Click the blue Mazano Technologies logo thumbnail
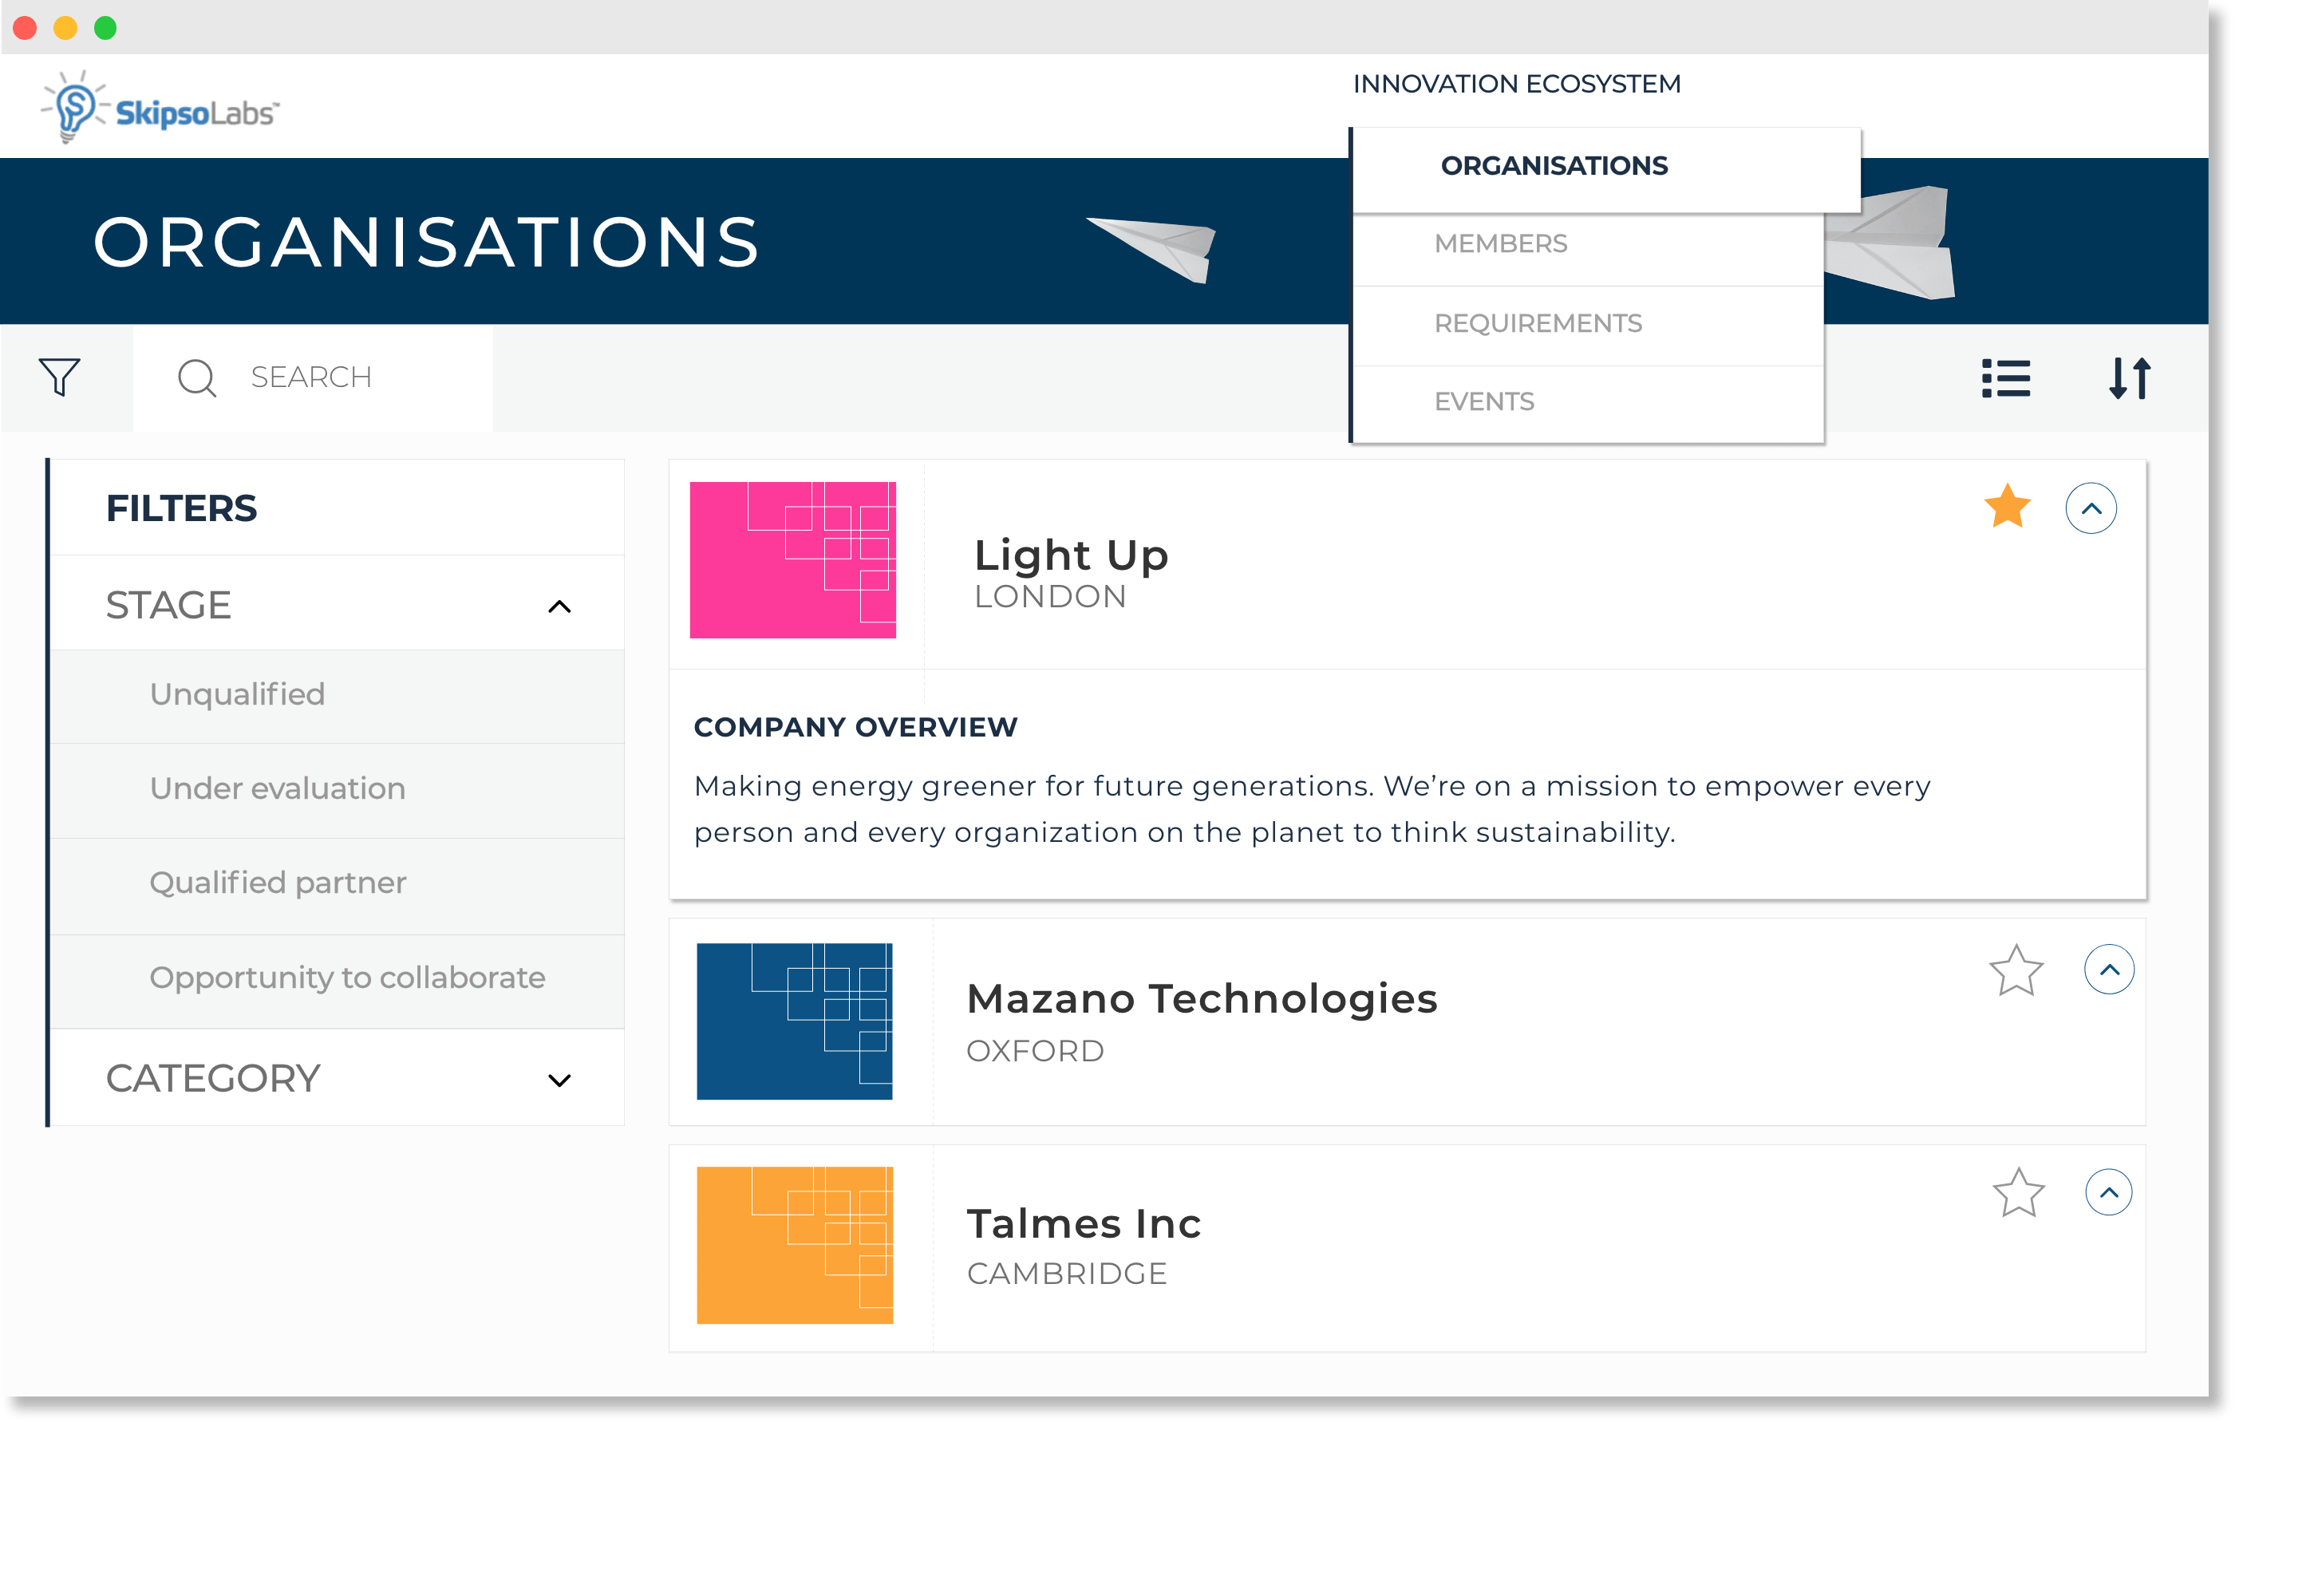2314x1596 pixels. pyautogui.click(x=794, y=1022)
